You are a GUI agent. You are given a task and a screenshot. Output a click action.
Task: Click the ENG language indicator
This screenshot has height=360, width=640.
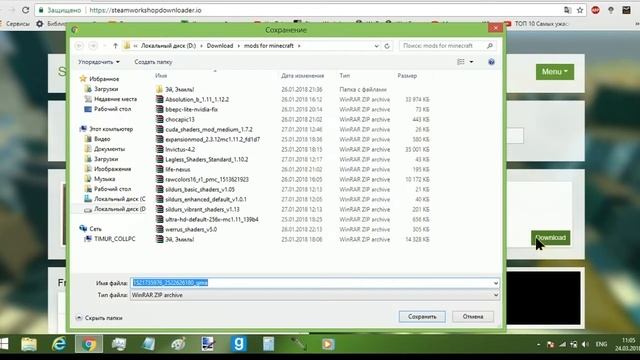(601, 344)
